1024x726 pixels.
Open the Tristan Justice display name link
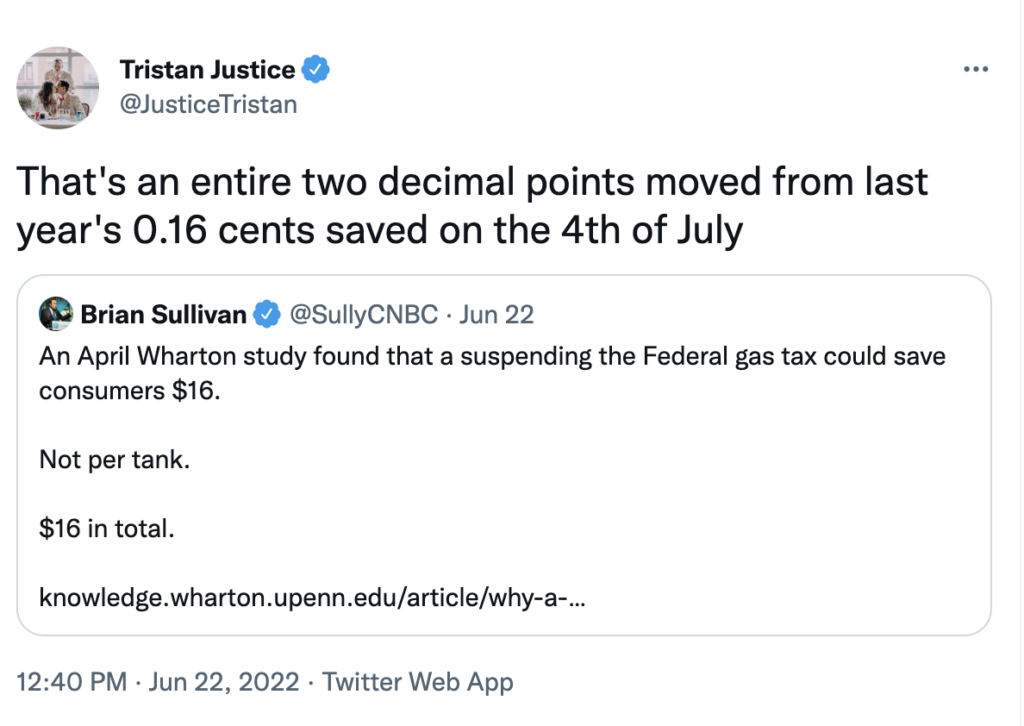click(207, 70)
